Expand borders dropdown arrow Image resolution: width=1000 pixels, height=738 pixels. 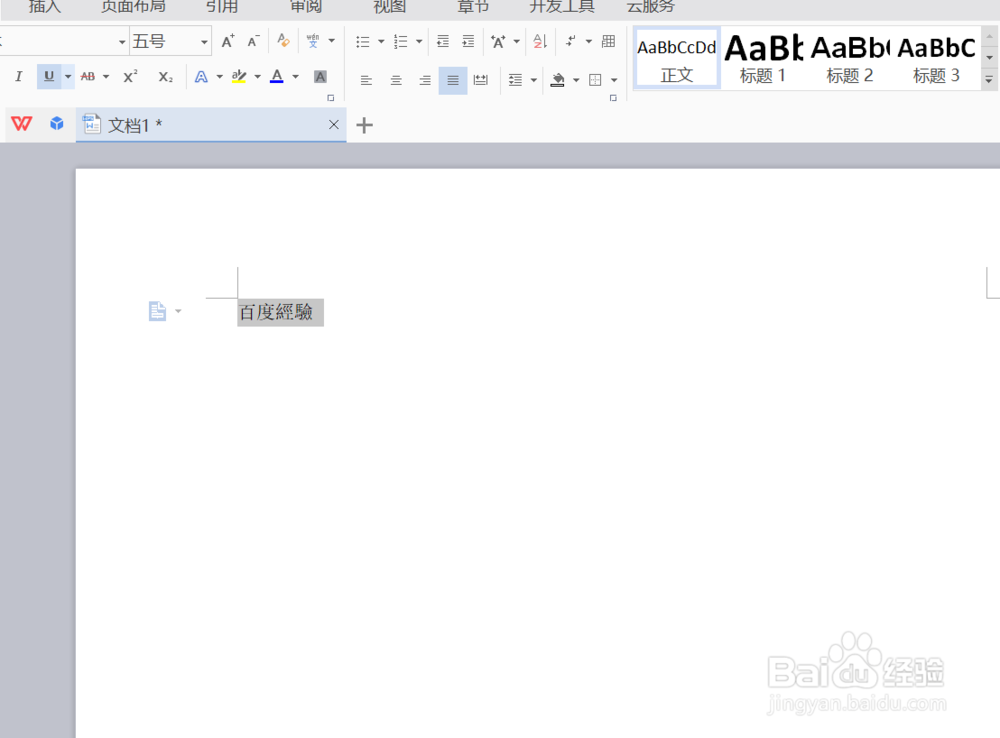pos(614,80)
